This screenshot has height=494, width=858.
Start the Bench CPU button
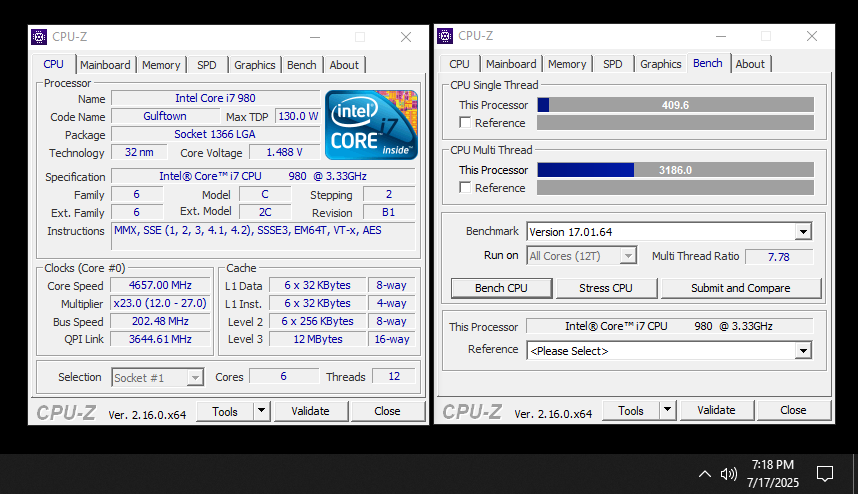coord(501,288)
